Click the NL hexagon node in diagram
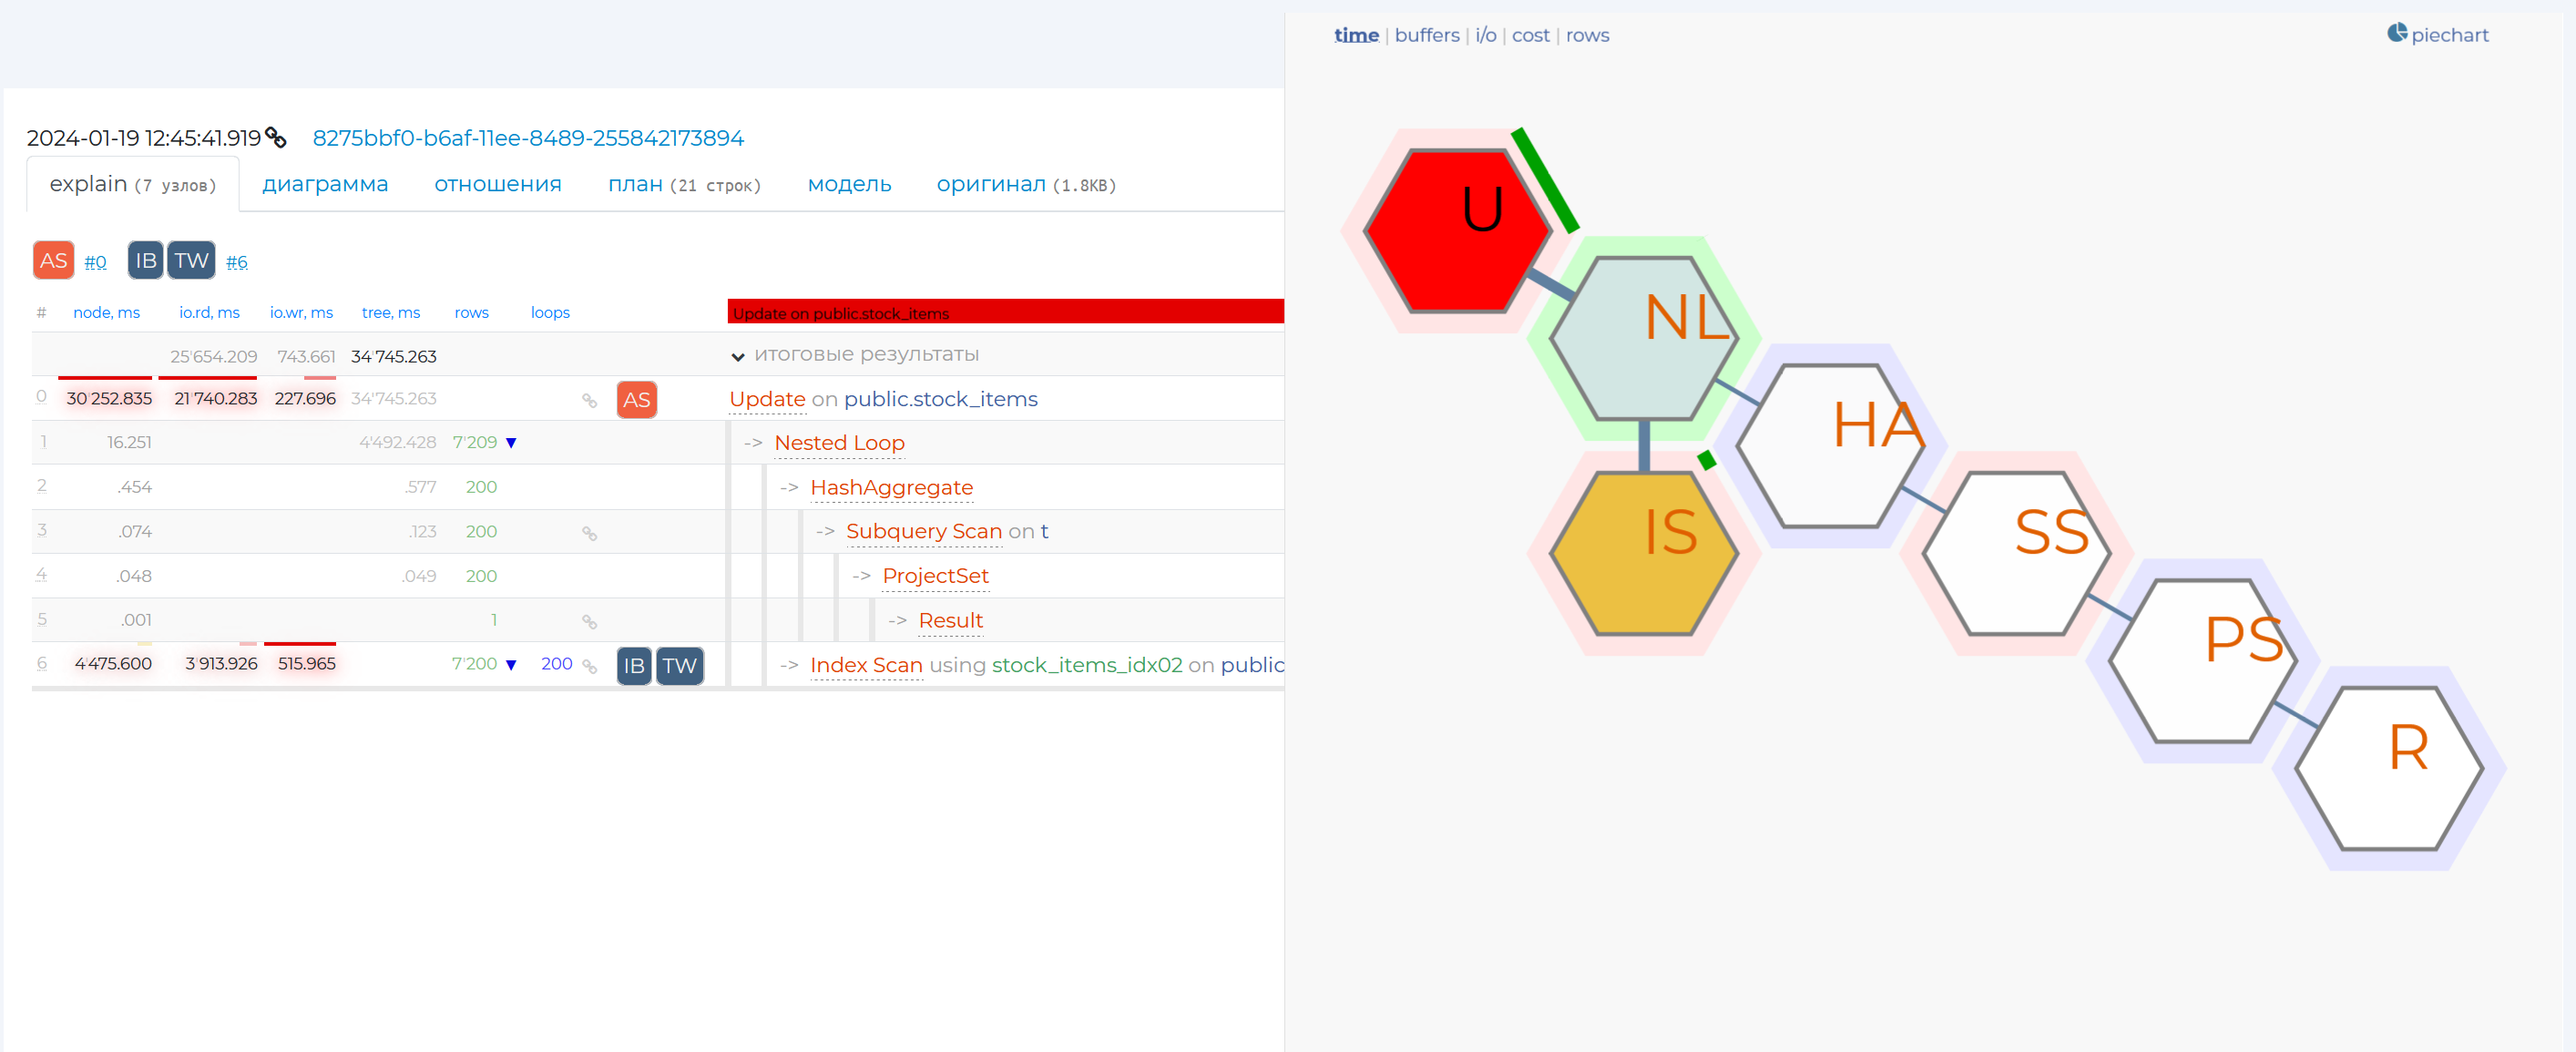 [x=1643, y=338]
